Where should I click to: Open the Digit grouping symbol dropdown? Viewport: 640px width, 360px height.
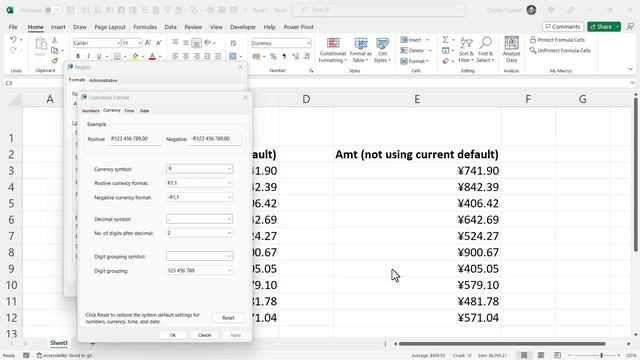[x=229, y=256]
